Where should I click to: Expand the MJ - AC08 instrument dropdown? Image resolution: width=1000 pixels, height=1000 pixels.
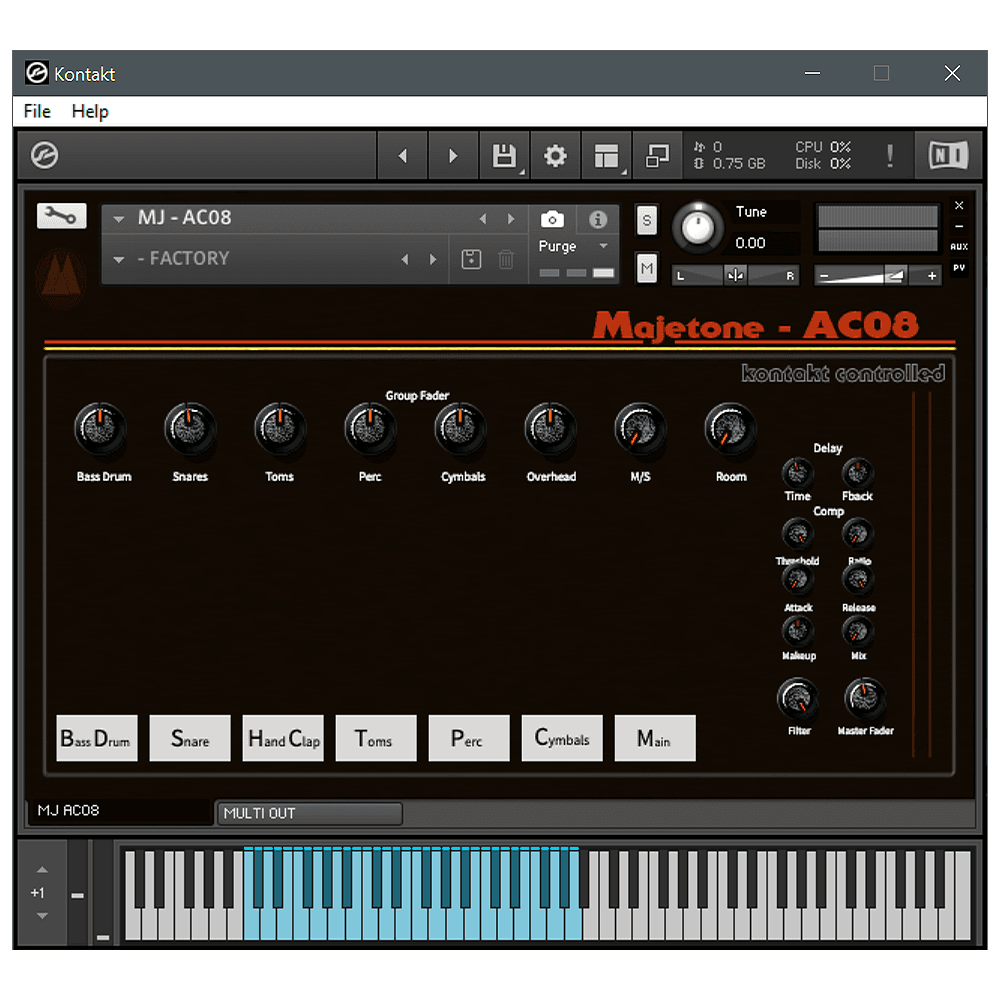(119, 219)
